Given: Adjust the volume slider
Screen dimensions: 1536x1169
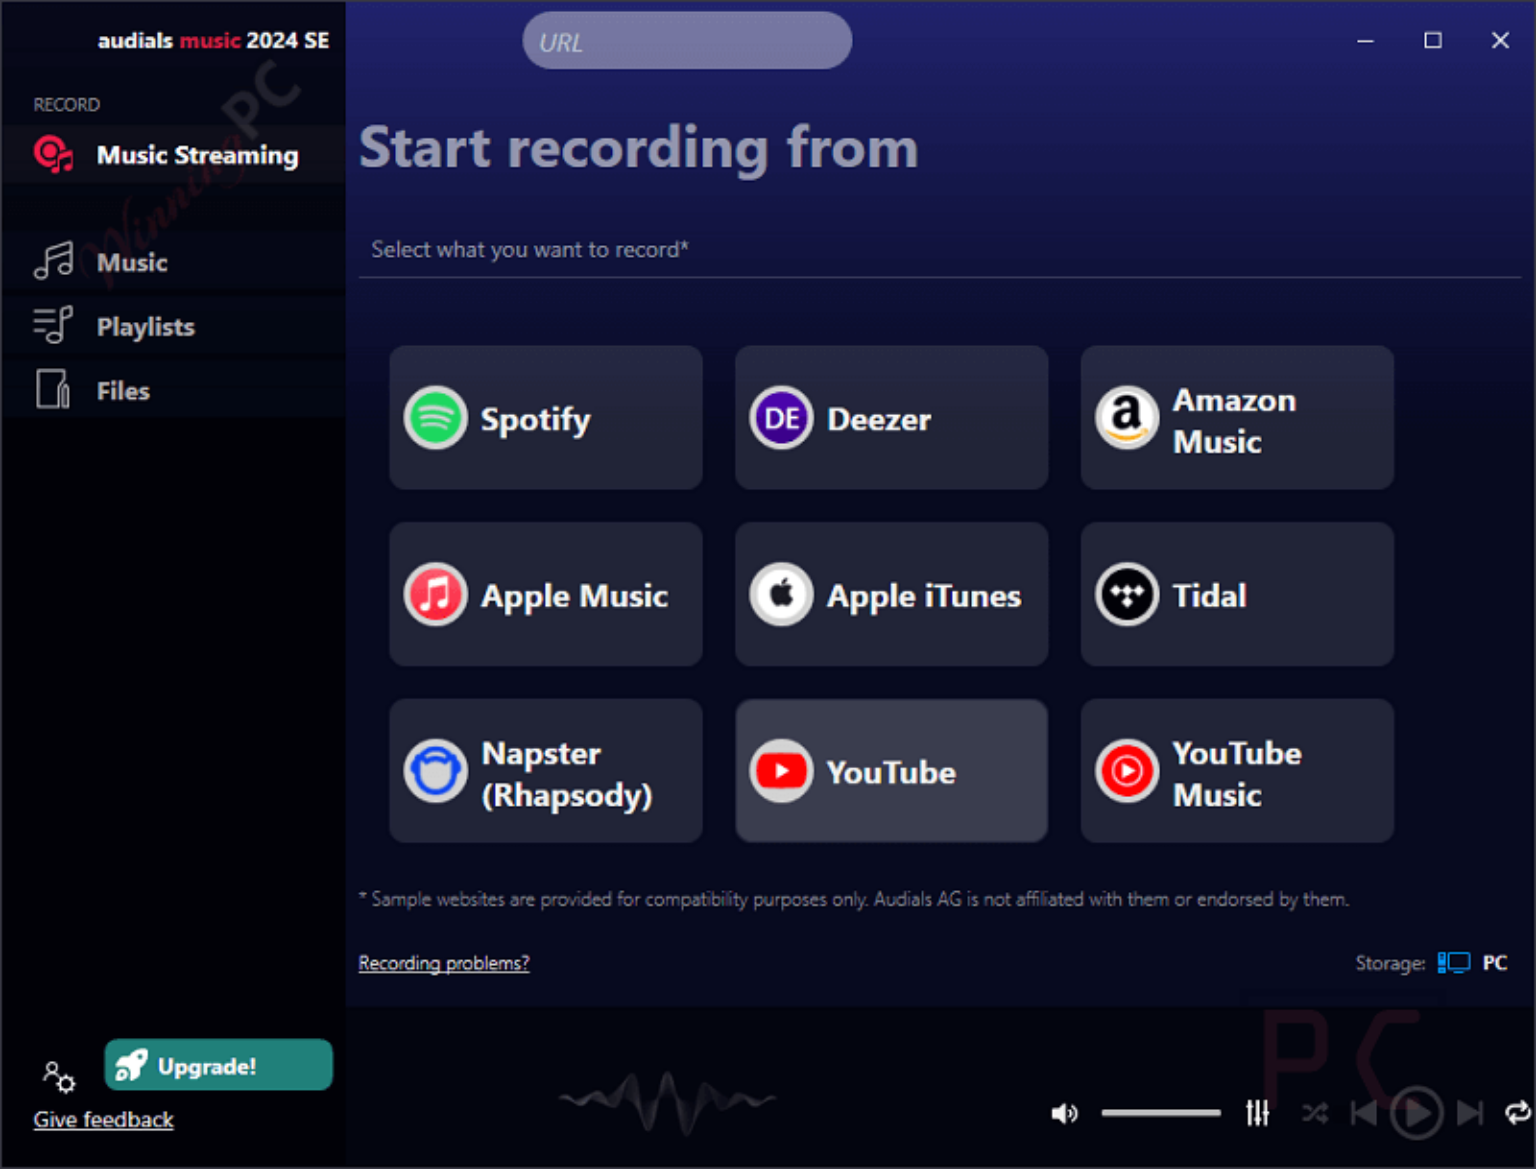Looking at the screenshot, I should 1161,1113.
